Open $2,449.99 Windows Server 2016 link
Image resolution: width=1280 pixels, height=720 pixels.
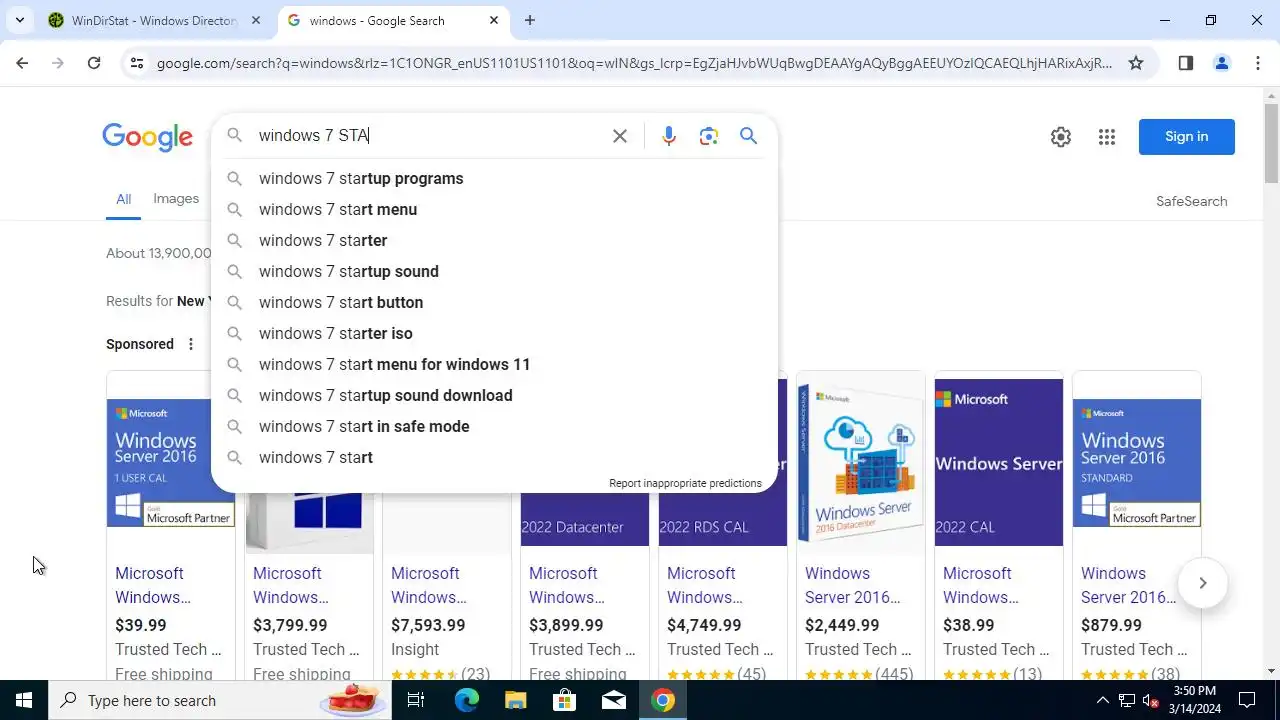tap(853, 585)
